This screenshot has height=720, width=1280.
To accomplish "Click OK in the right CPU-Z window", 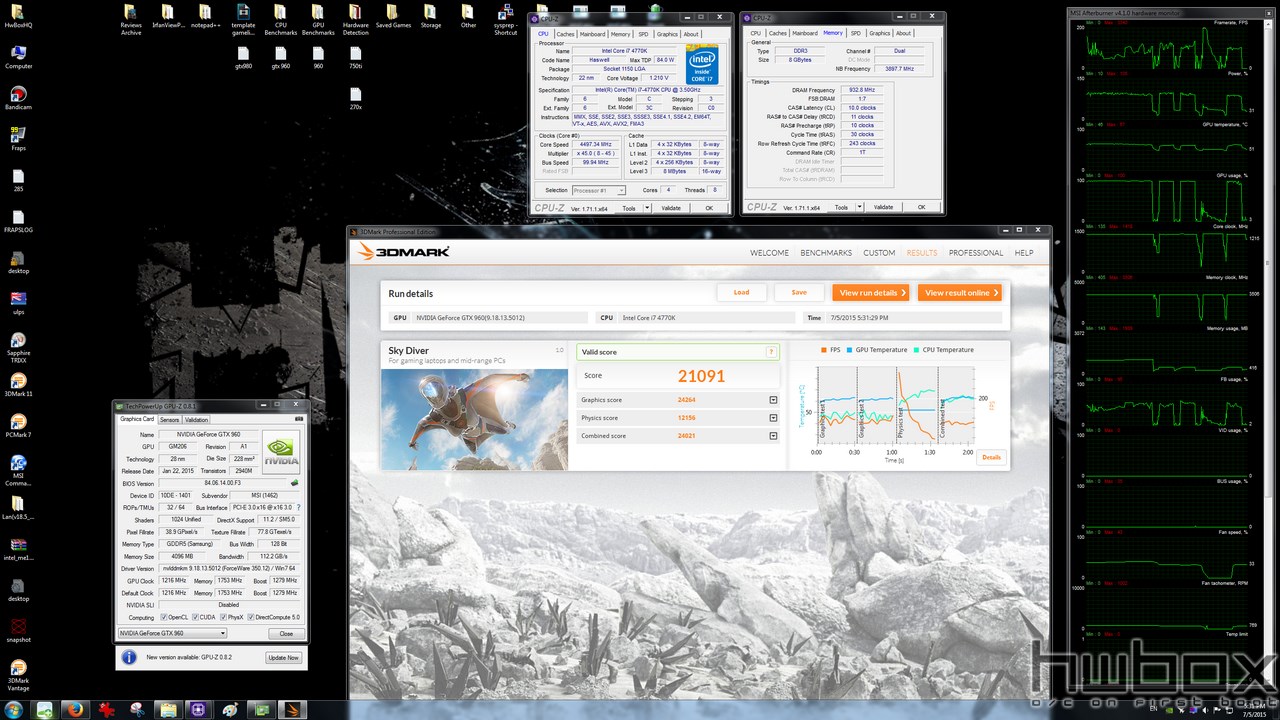I will click(x=922, y=208).
